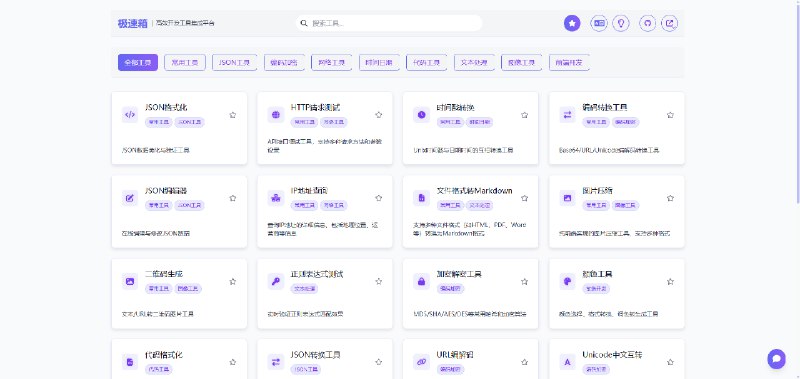This screenshot has width=800, height=379.
Task: Show the 图像工具 category
Action: click(521, 62)
